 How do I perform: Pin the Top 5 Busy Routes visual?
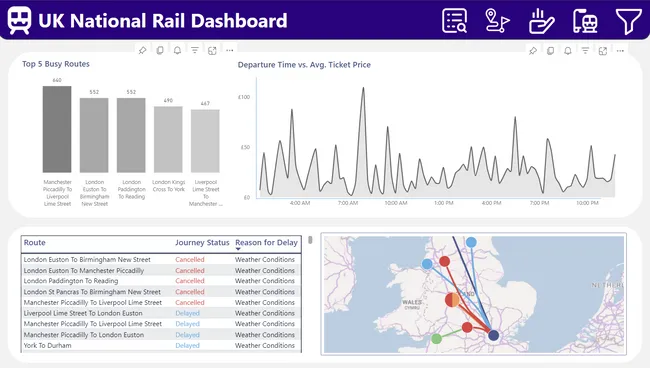coord(143,51)
